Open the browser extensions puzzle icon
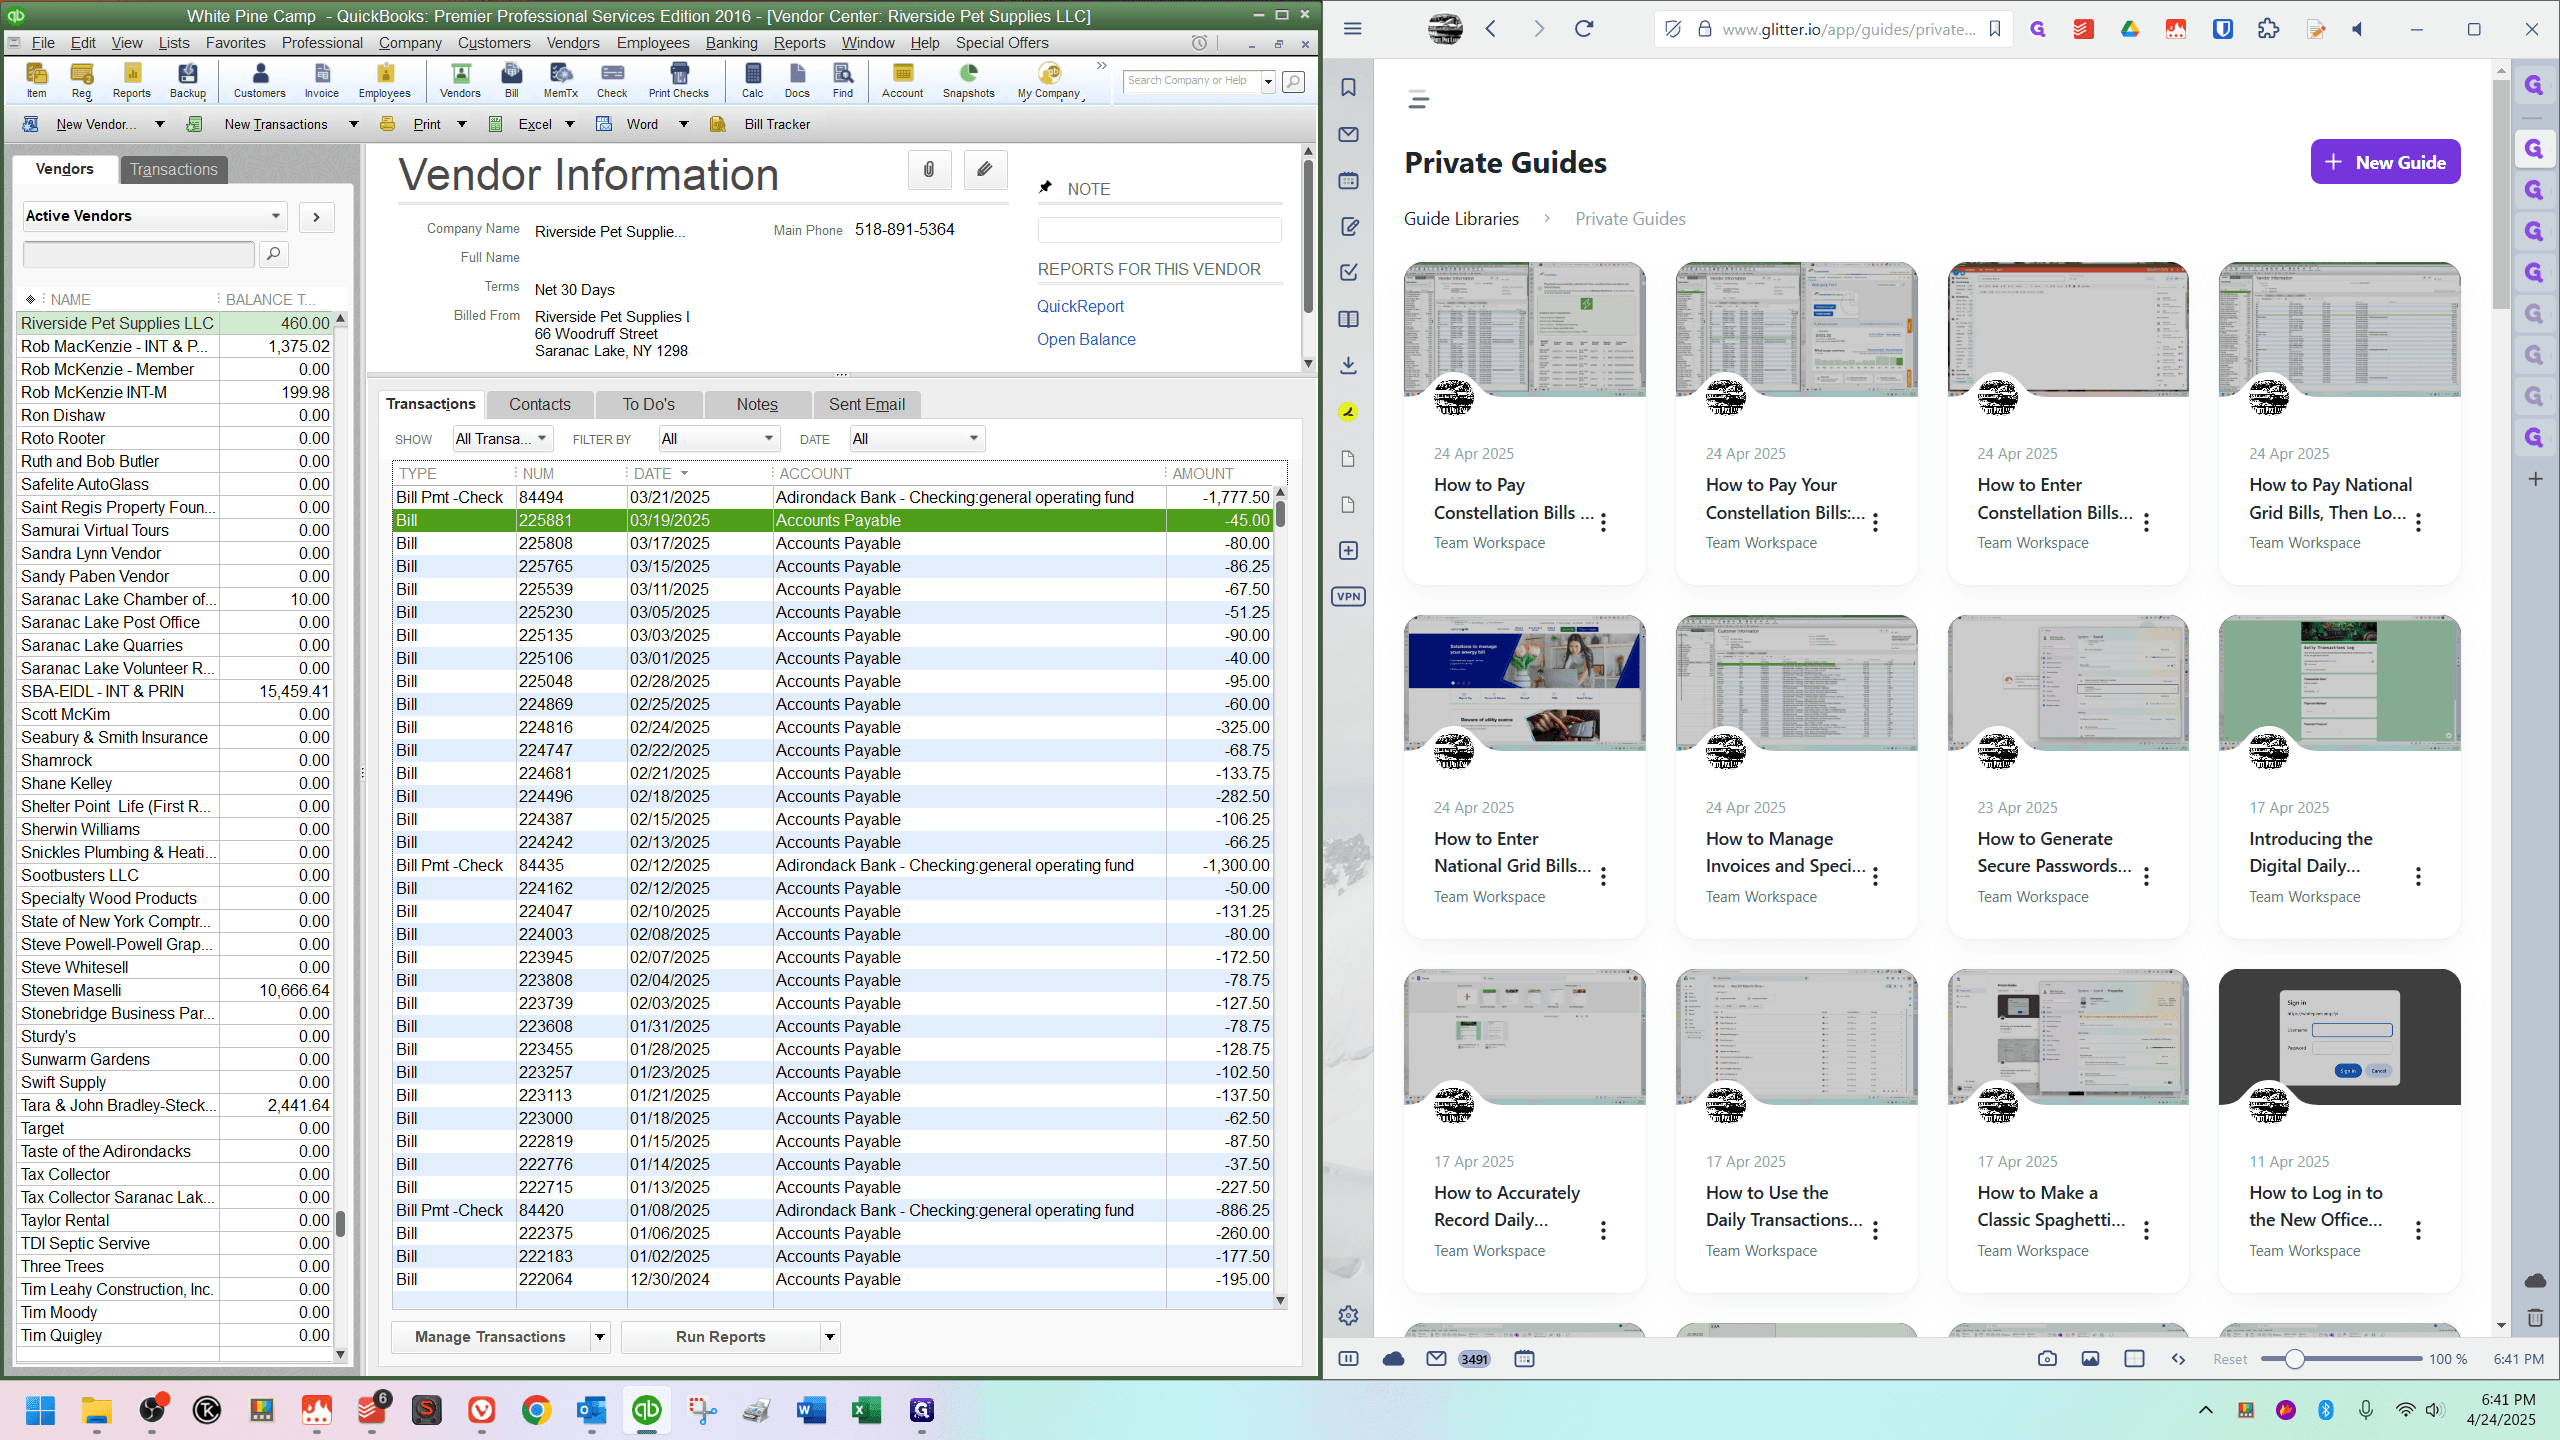The image size is (2560, 1440). click(x=2268, y=29)
